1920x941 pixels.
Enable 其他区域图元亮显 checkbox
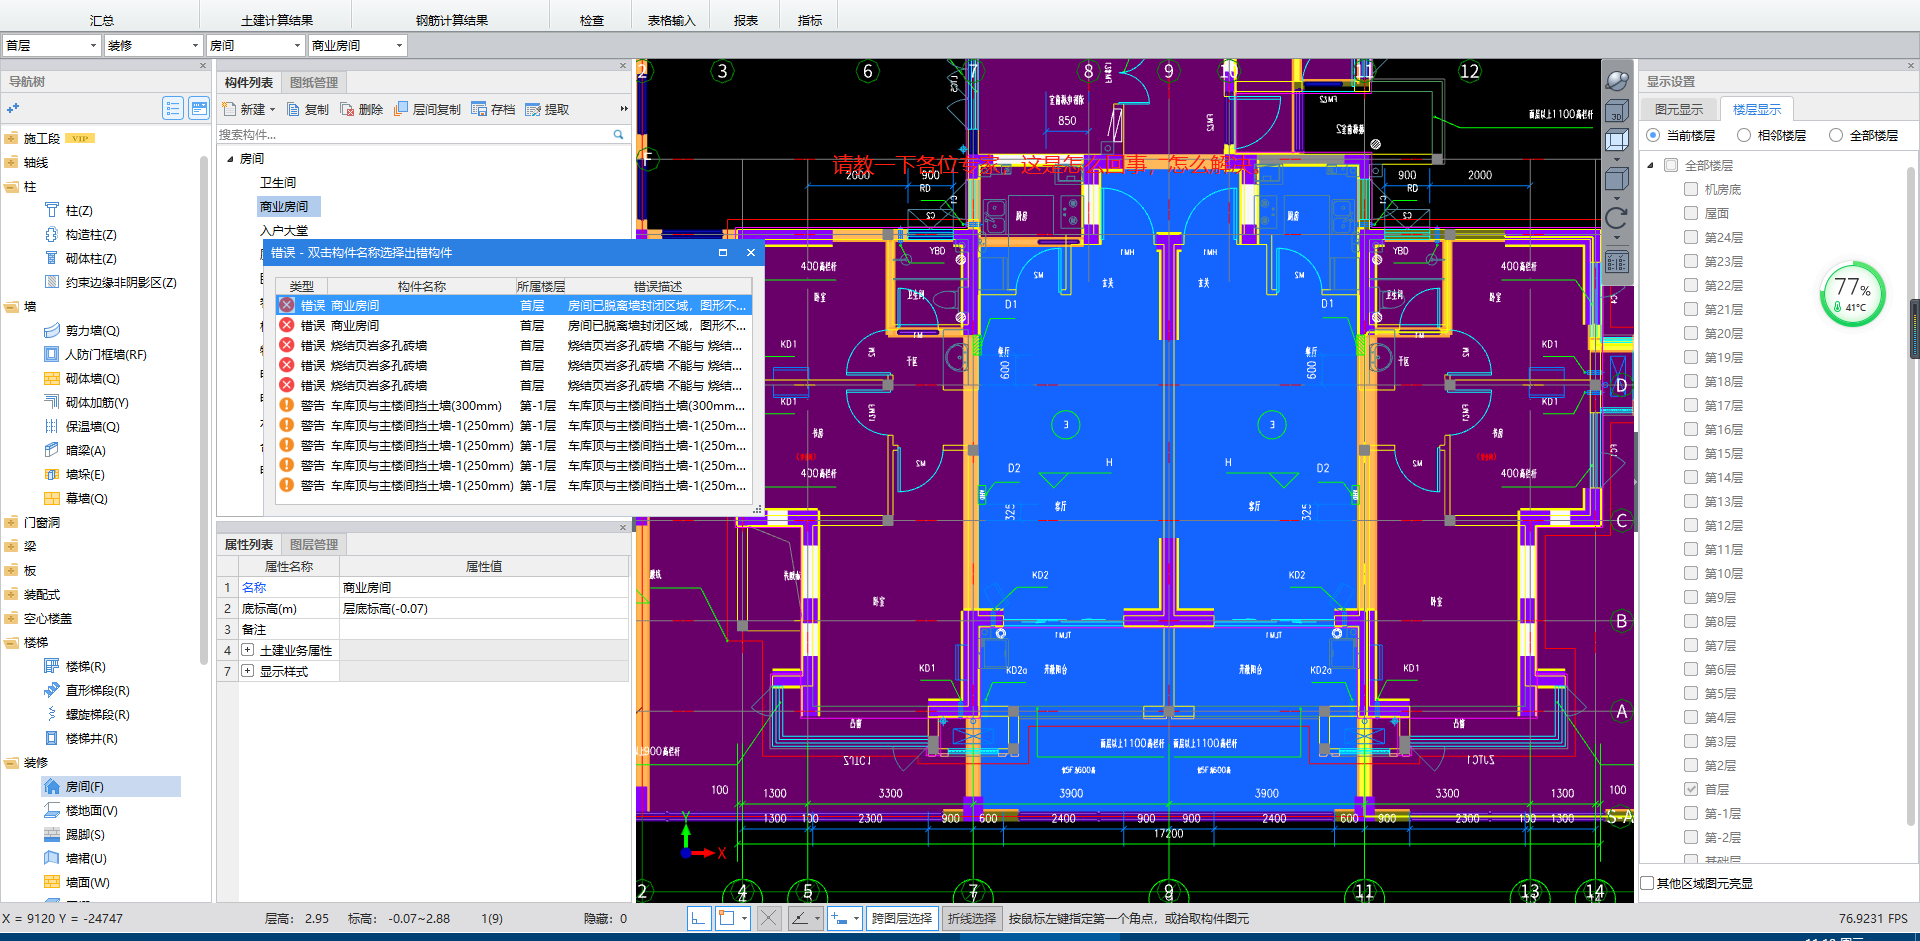1648,883
